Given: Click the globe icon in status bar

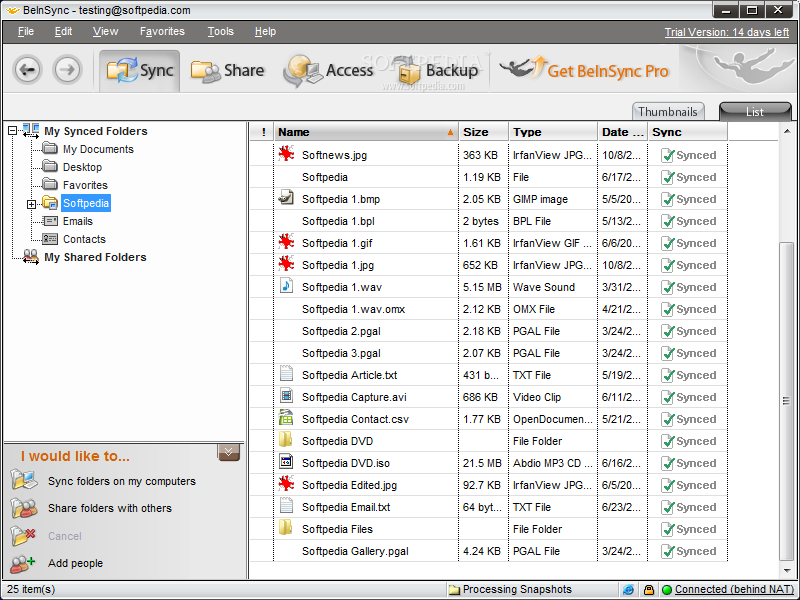Looking at the screenshot, I should (629, 590).
